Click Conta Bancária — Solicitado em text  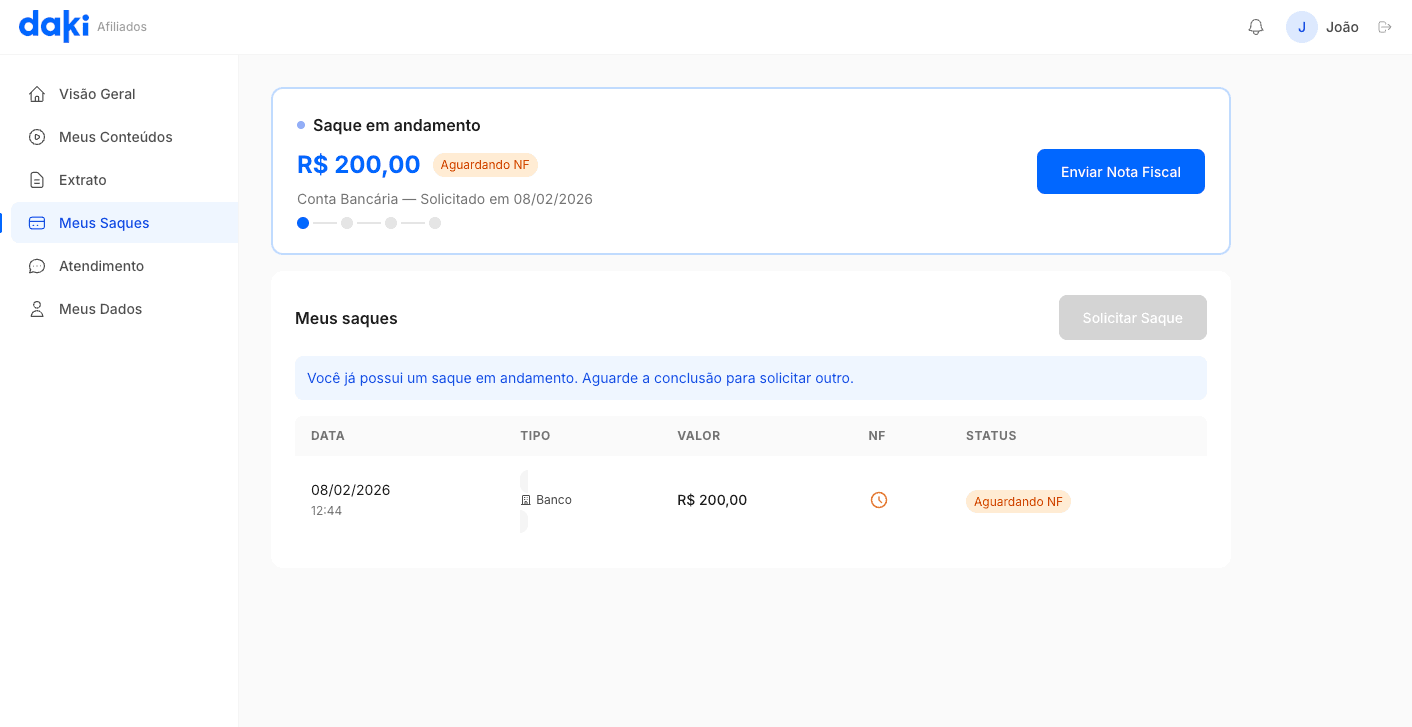pos(445,199)
